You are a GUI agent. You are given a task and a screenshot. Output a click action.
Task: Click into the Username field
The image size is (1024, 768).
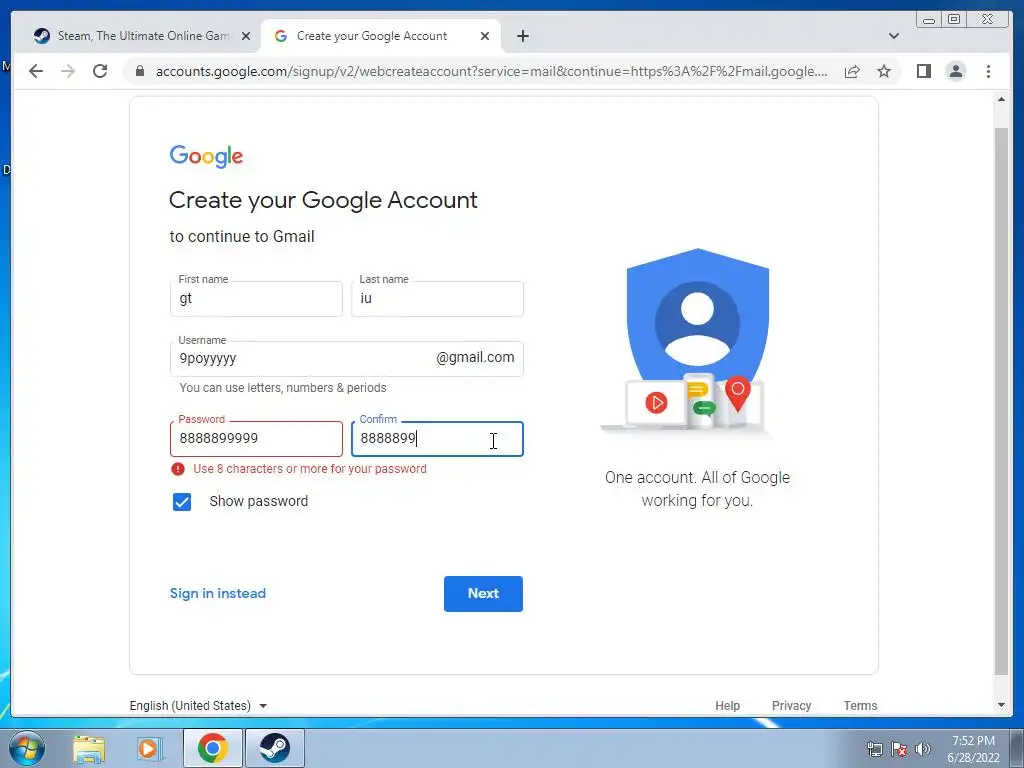(347, 359)
